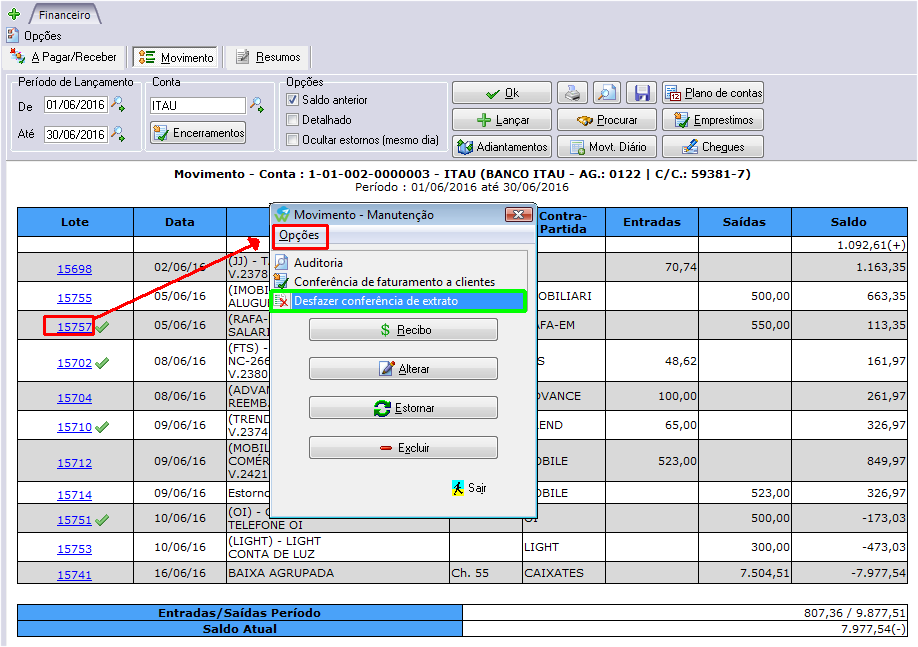This screenshot has height=647, width=918.
Task: Close the Movimento - Manutenção dialog
Action: click(518, 215)
